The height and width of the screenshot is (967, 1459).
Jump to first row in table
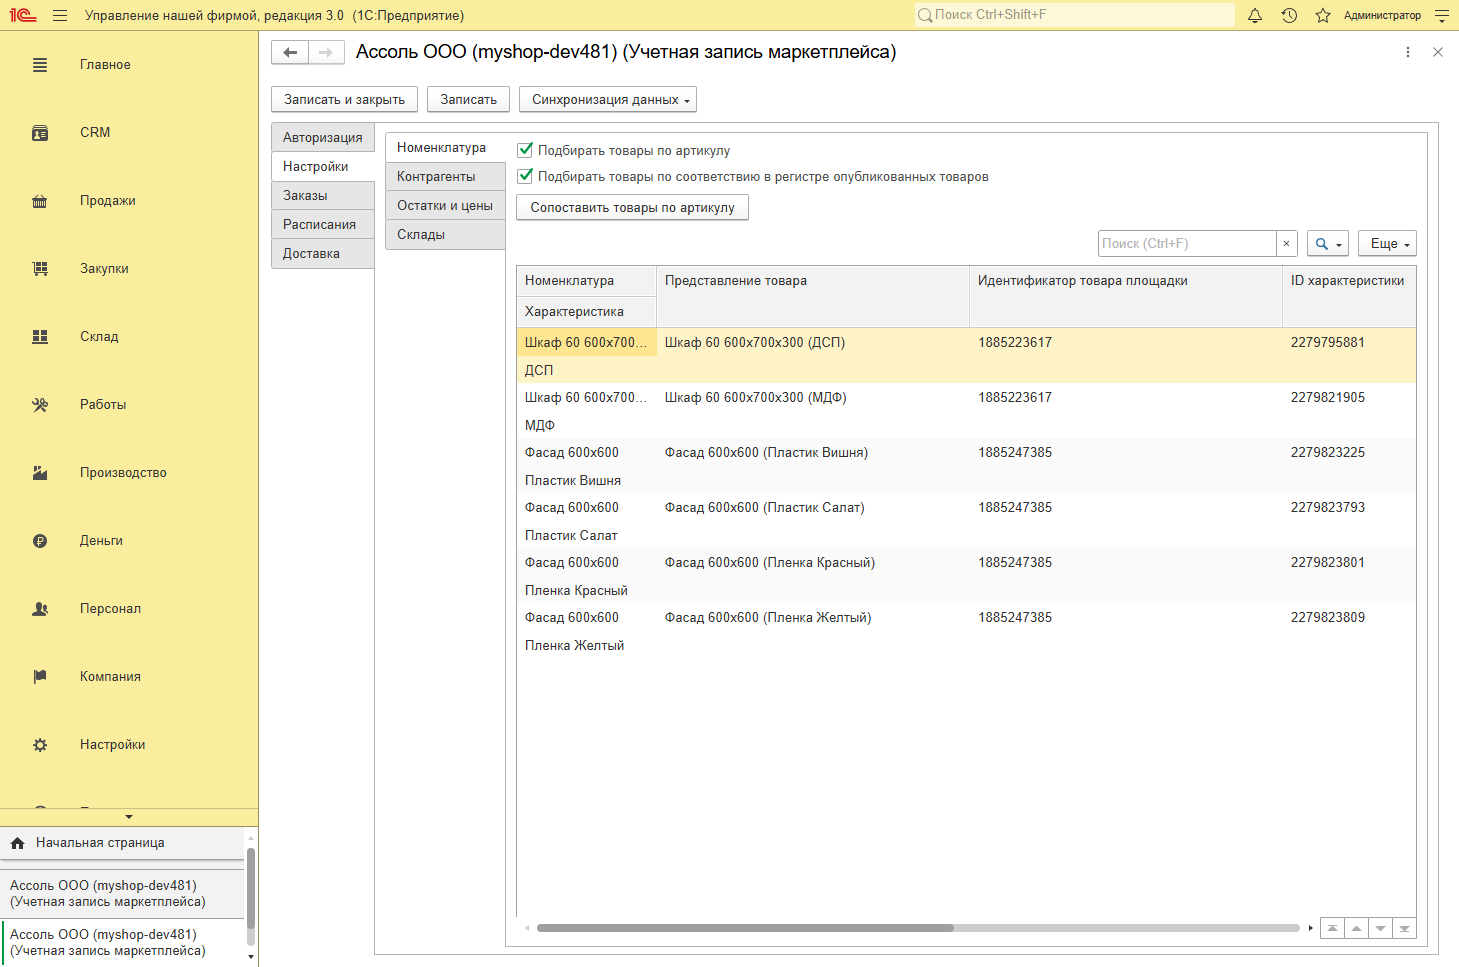point(1332,929)
